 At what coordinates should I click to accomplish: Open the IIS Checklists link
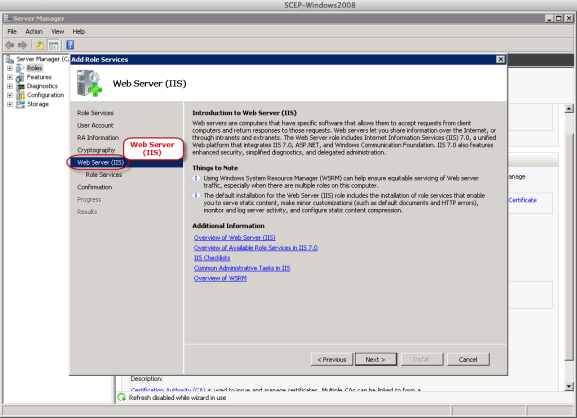point(212,258)
